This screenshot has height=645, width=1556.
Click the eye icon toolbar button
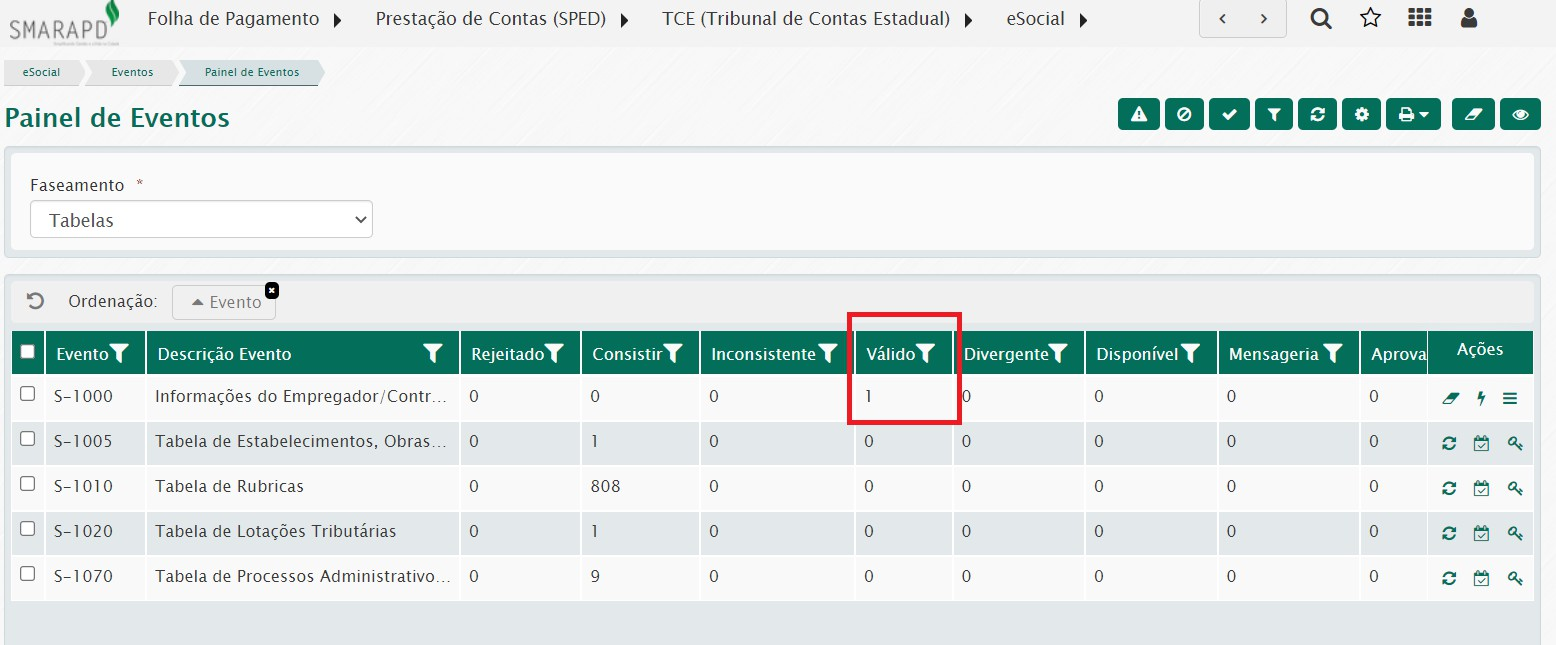click(x=1520, y=115)
